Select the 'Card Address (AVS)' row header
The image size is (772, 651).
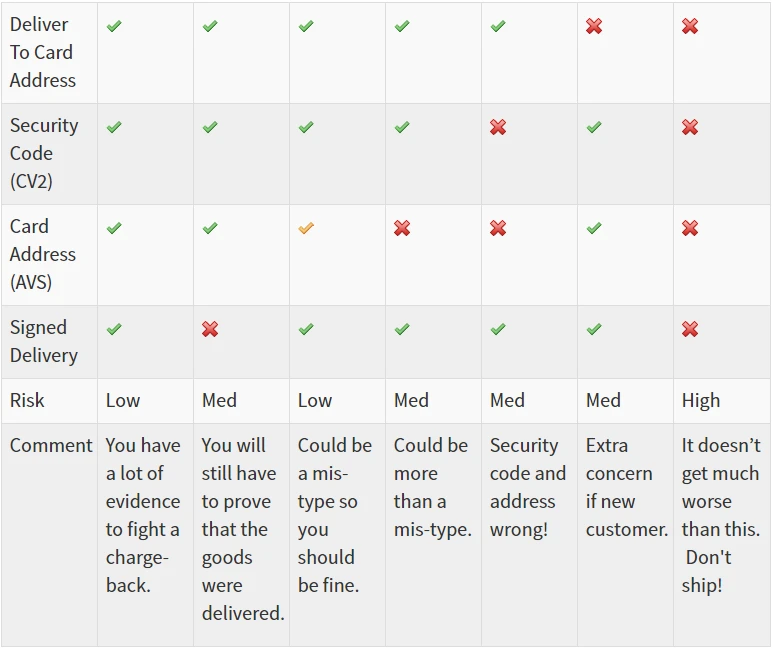49,255
